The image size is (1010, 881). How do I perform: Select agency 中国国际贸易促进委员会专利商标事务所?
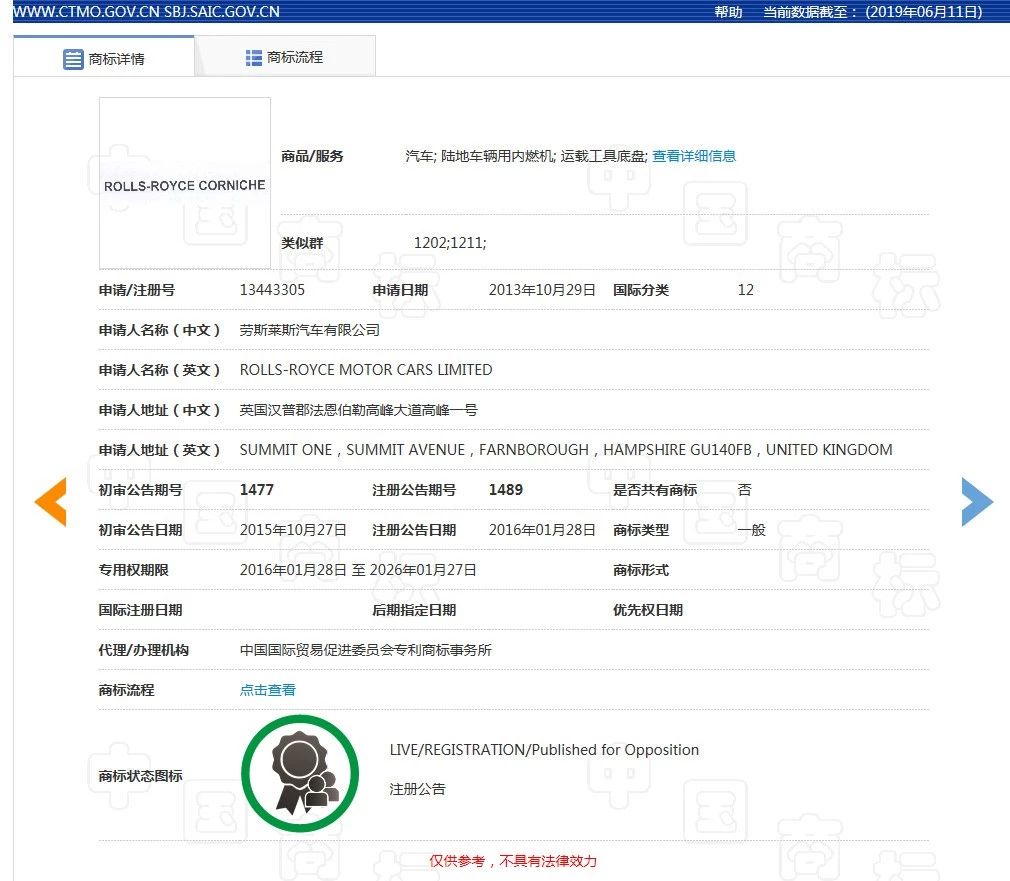click(365, 650)
